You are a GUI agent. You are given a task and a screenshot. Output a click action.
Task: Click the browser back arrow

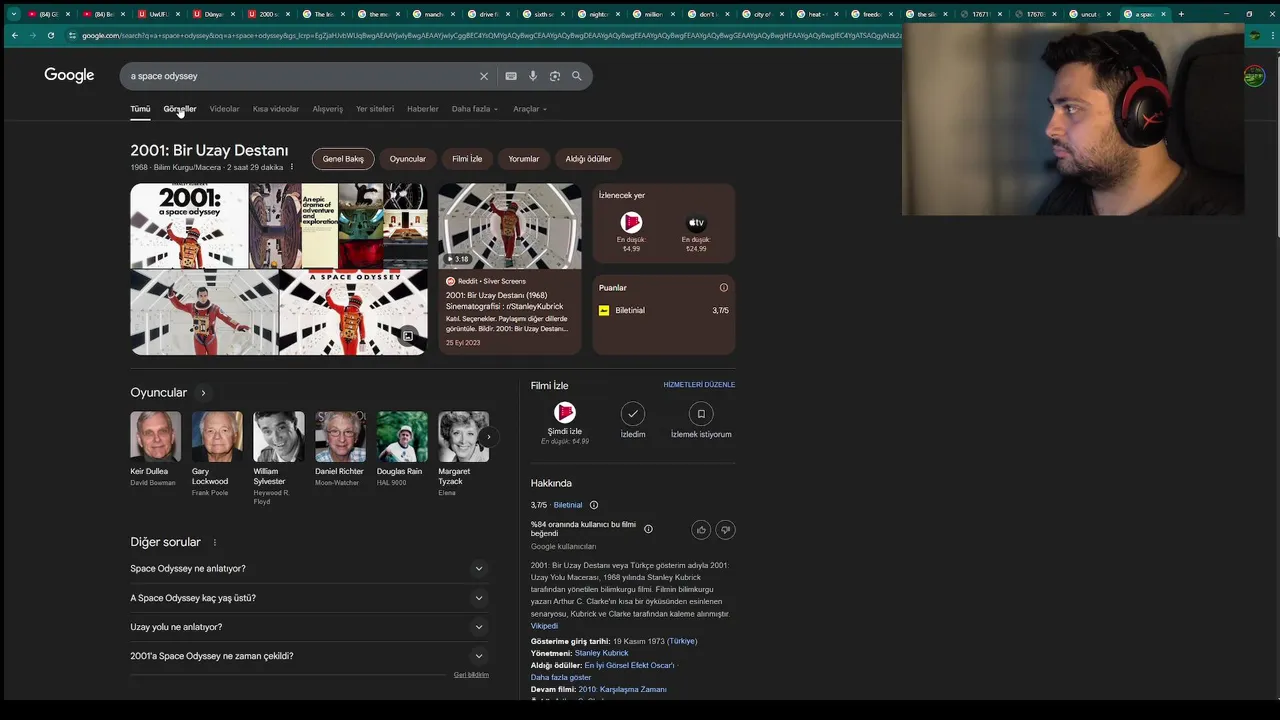[x=14, y=35]
